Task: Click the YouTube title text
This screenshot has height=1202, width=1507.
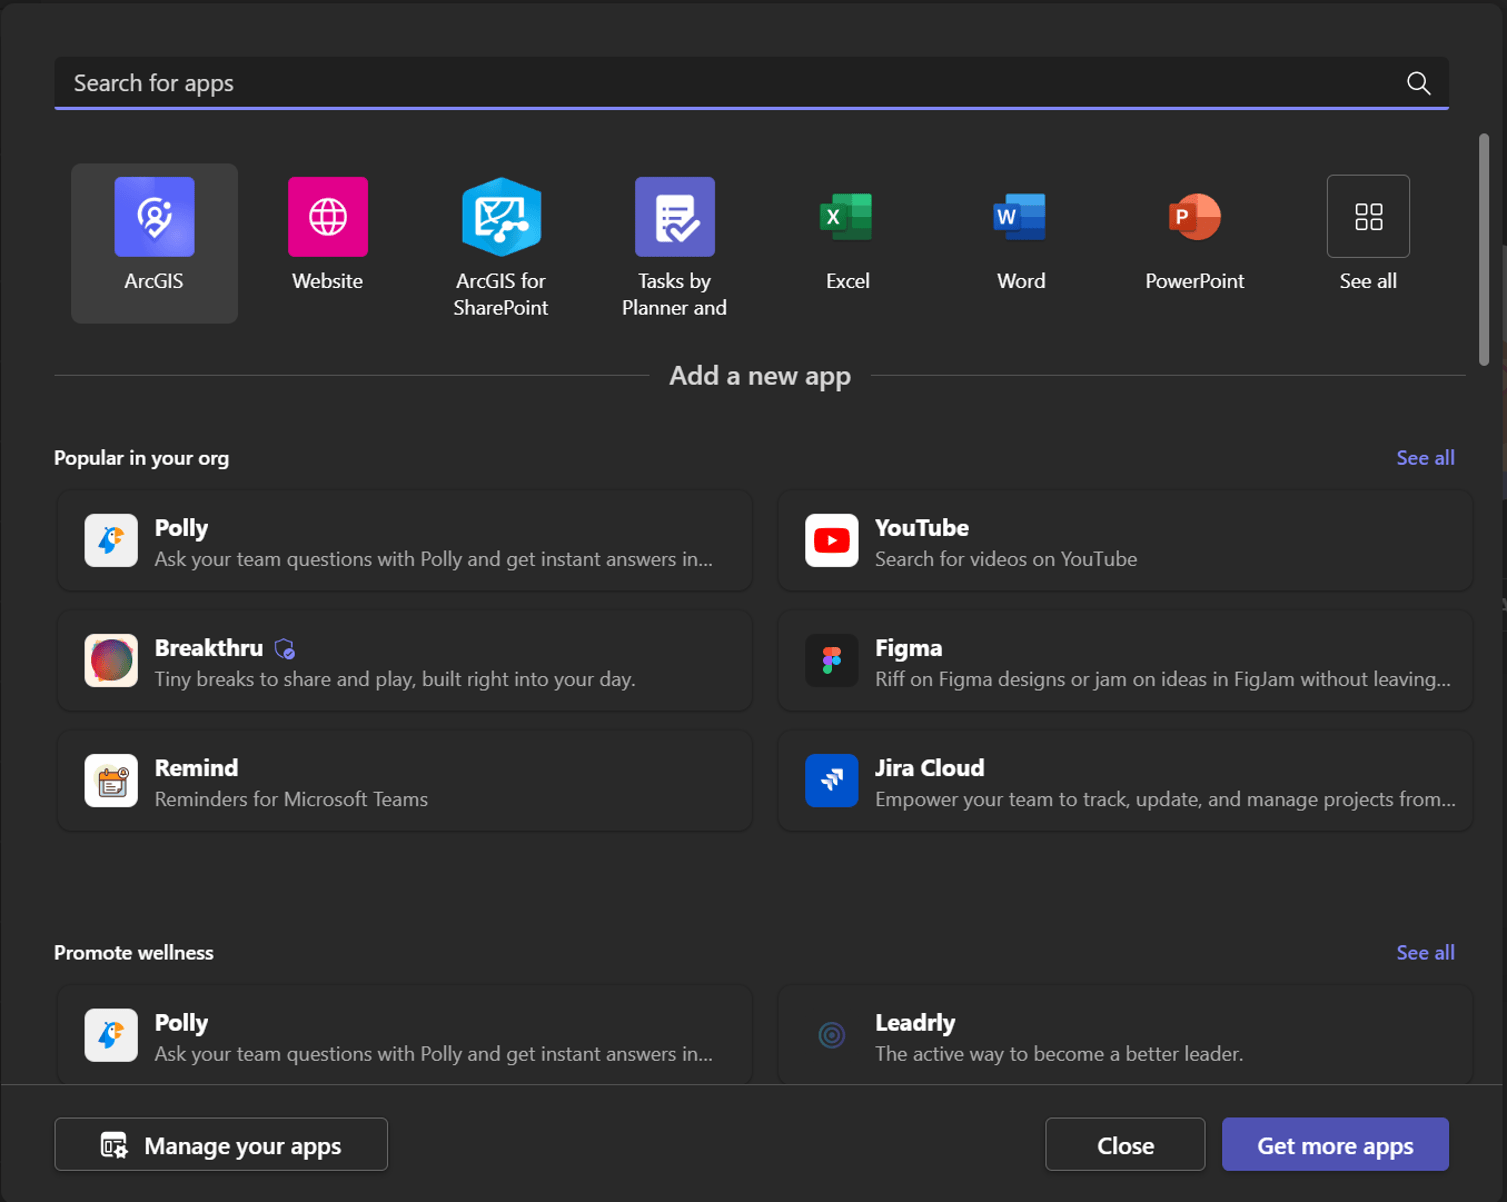Action: click(922, 528)
